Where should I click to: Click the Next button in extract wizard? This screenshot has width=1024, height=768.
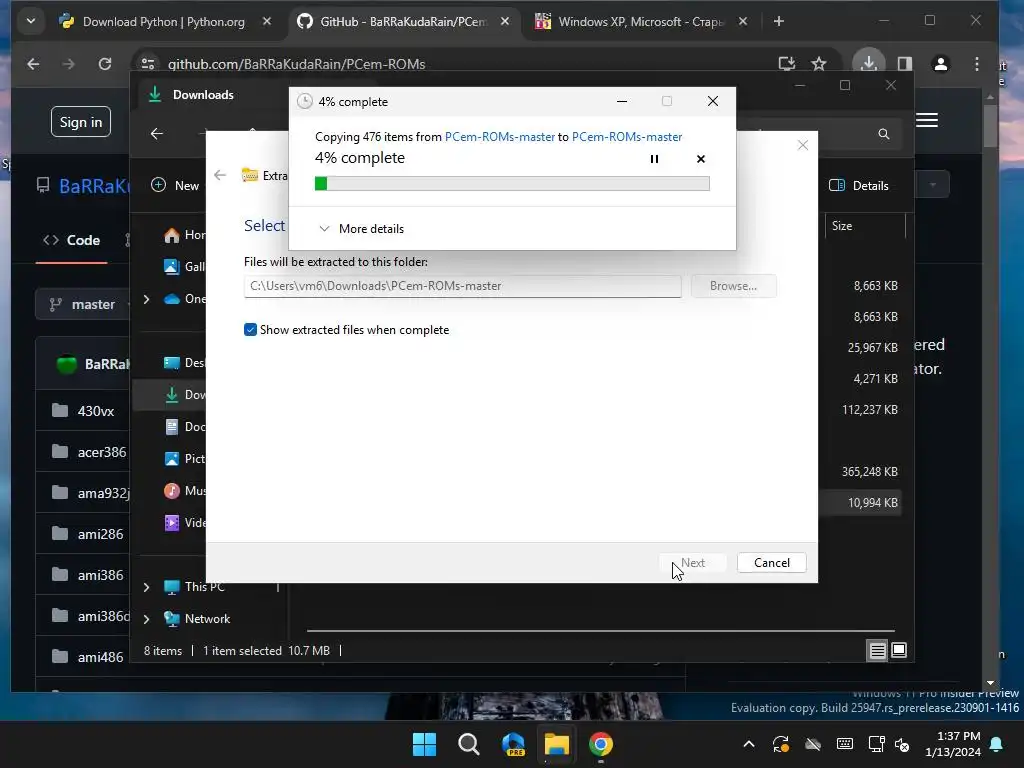(692, 563)
